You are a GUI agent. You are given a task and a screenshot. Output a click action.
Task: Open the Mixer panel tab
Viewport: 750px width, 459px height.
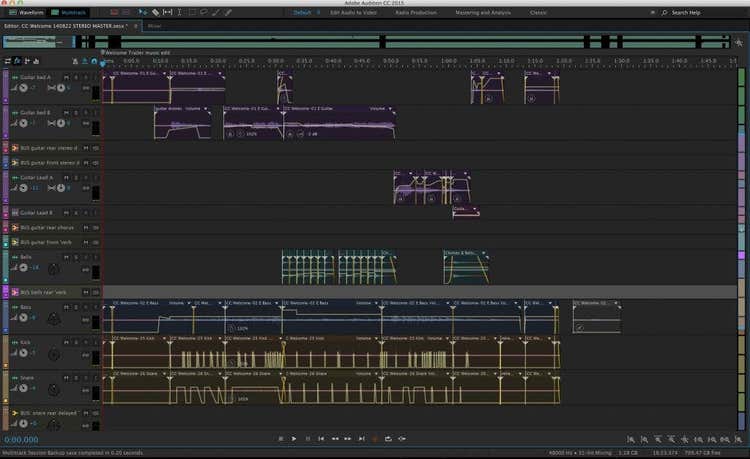[155, 25]
